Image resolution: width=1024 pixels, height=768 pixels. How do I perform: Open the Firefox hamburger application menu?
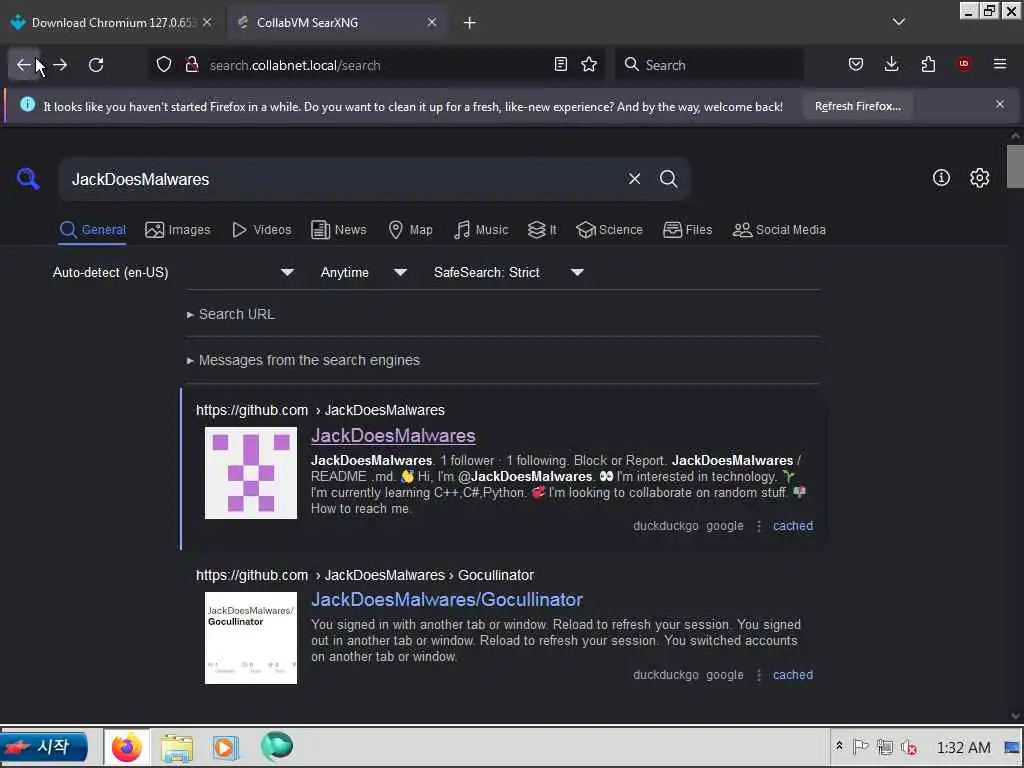1000,64
